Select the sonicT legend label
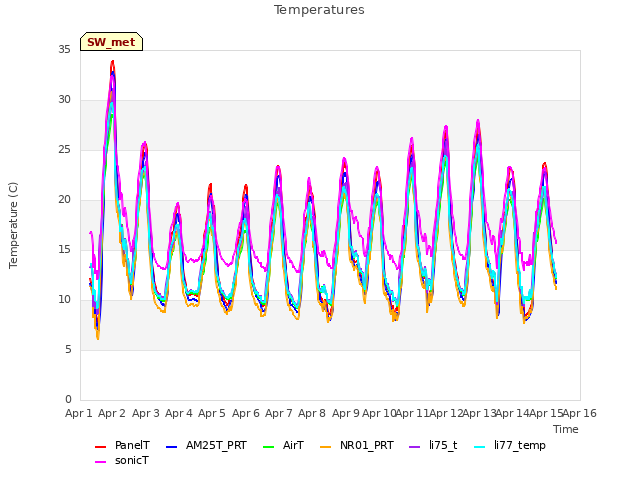The height and width of the screenshot is (480, 640). [x=132, y=460]
